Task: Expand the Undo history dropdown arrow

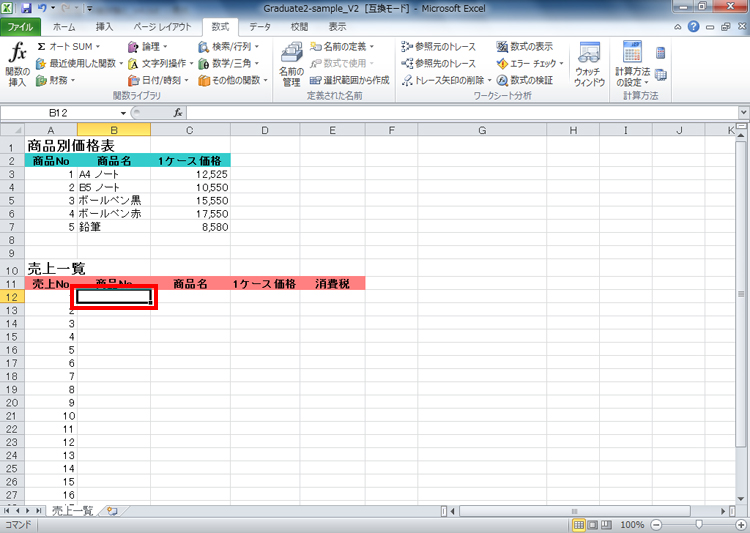Action: (53, 8)
